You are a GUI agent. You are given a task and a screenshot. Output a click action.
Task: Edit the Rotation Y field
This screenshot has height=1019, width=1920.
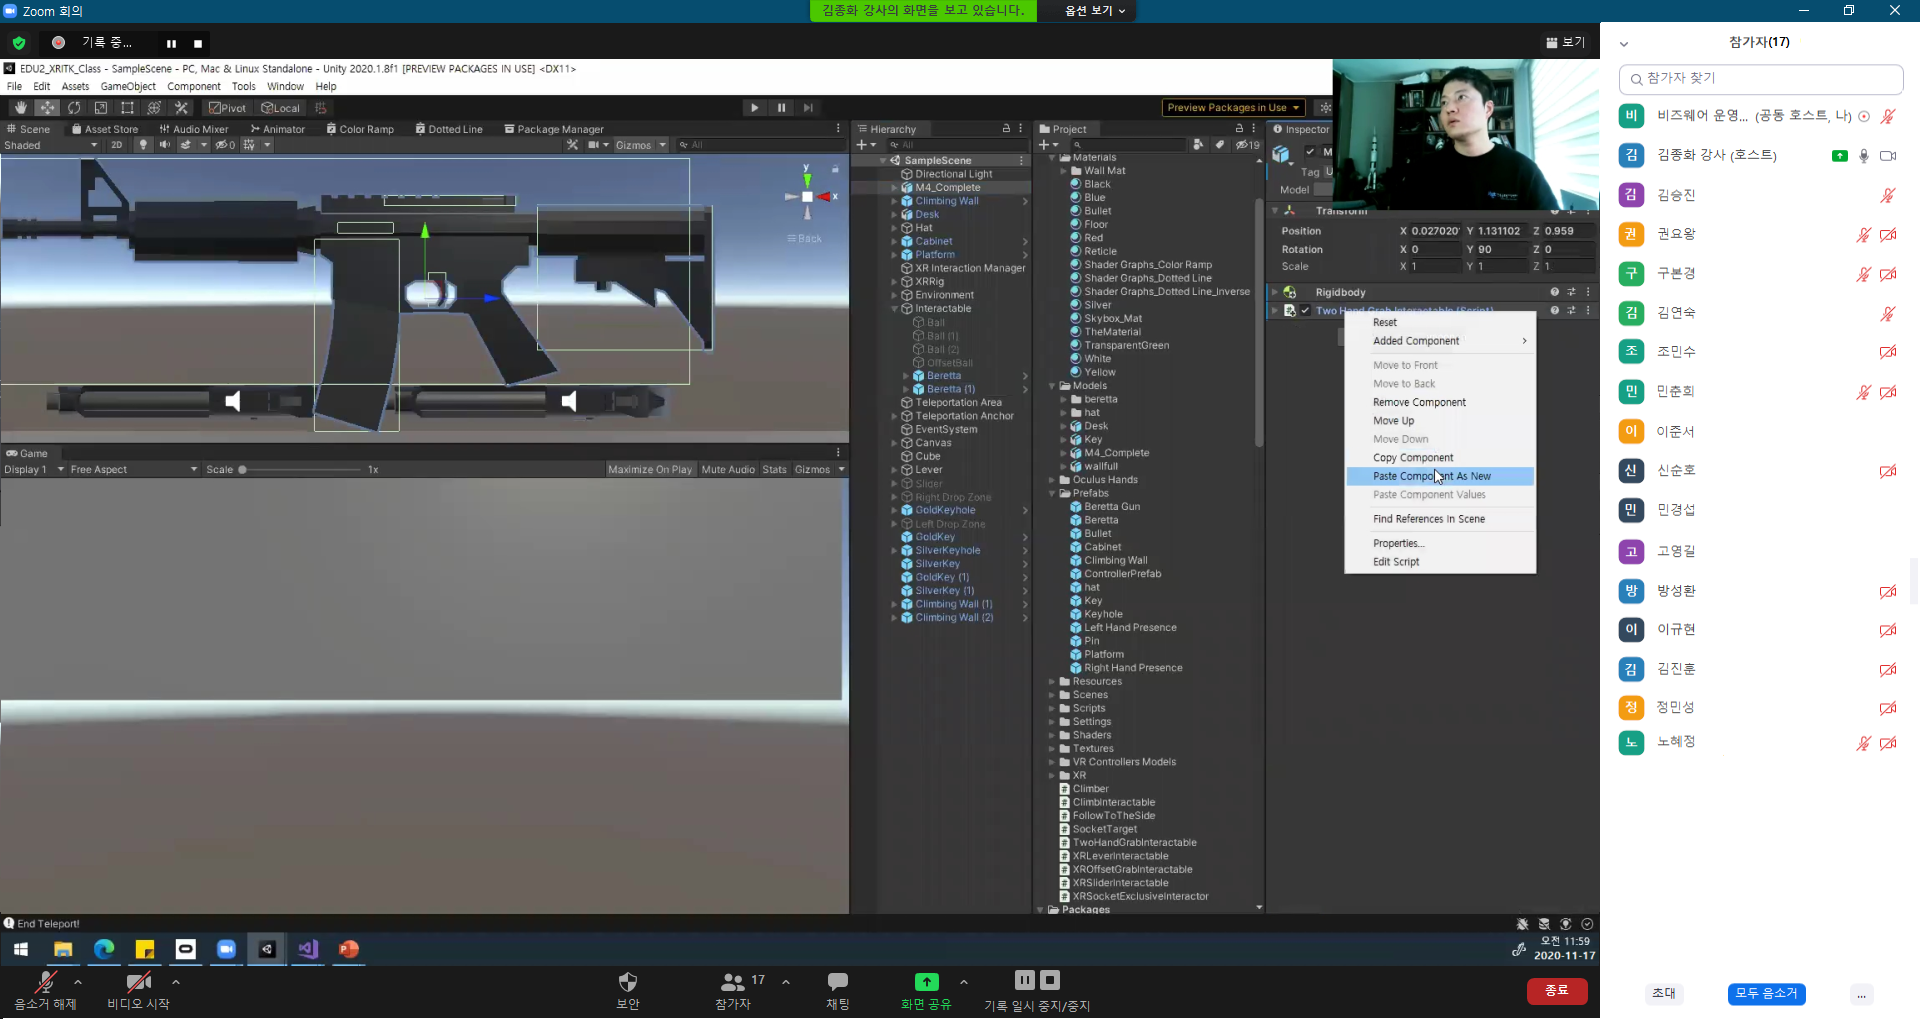pos(1501,250)
